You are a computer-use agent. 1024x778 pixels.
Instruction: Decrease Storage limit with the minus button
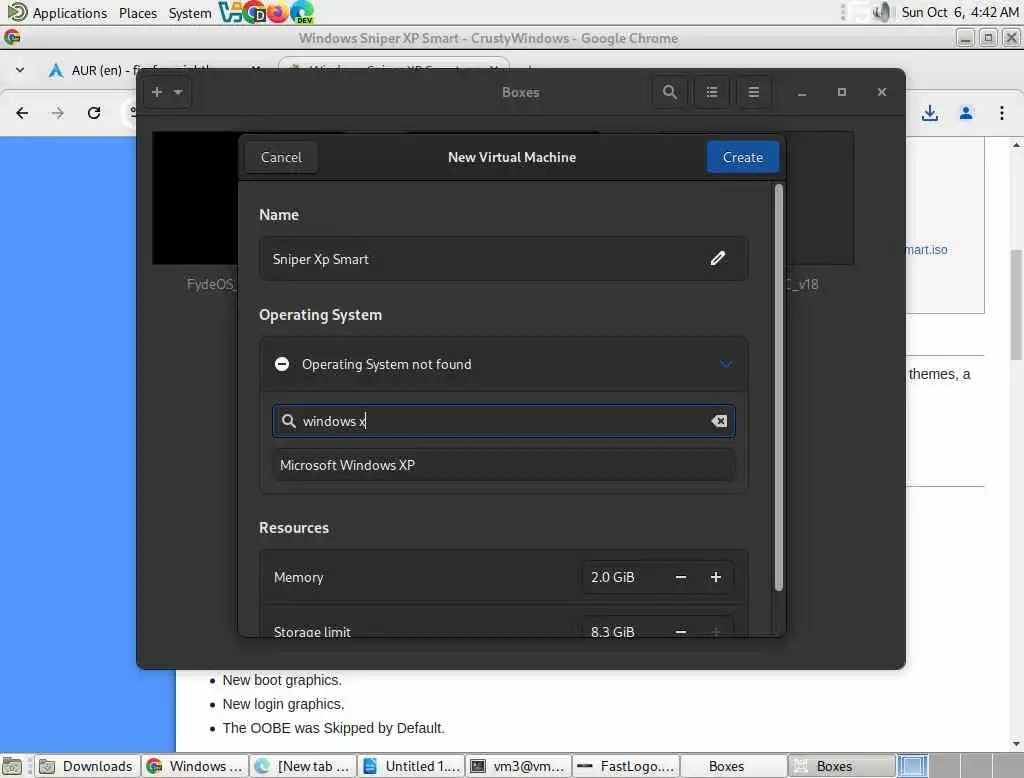(680, 631)
